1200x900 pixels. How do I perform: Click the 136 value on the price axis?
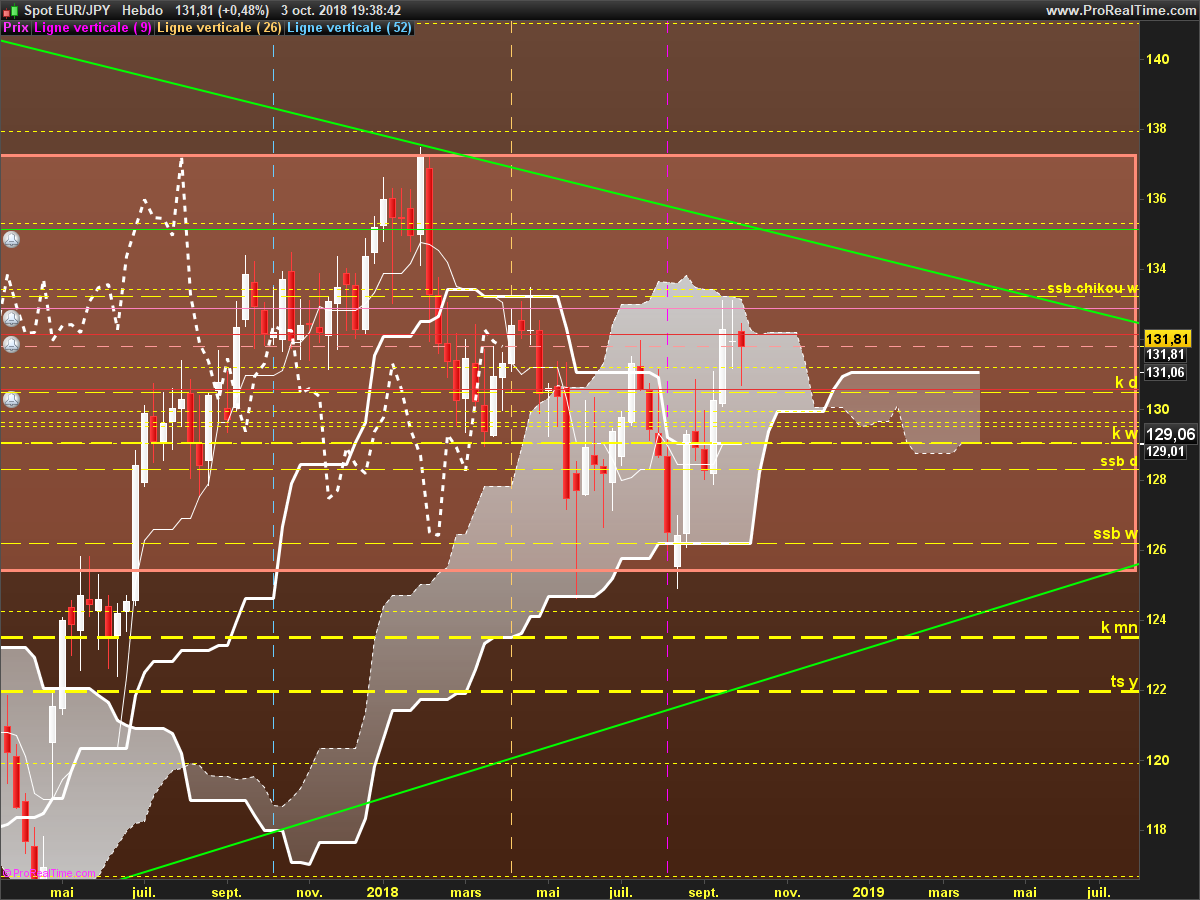[x=1158, y=198]
